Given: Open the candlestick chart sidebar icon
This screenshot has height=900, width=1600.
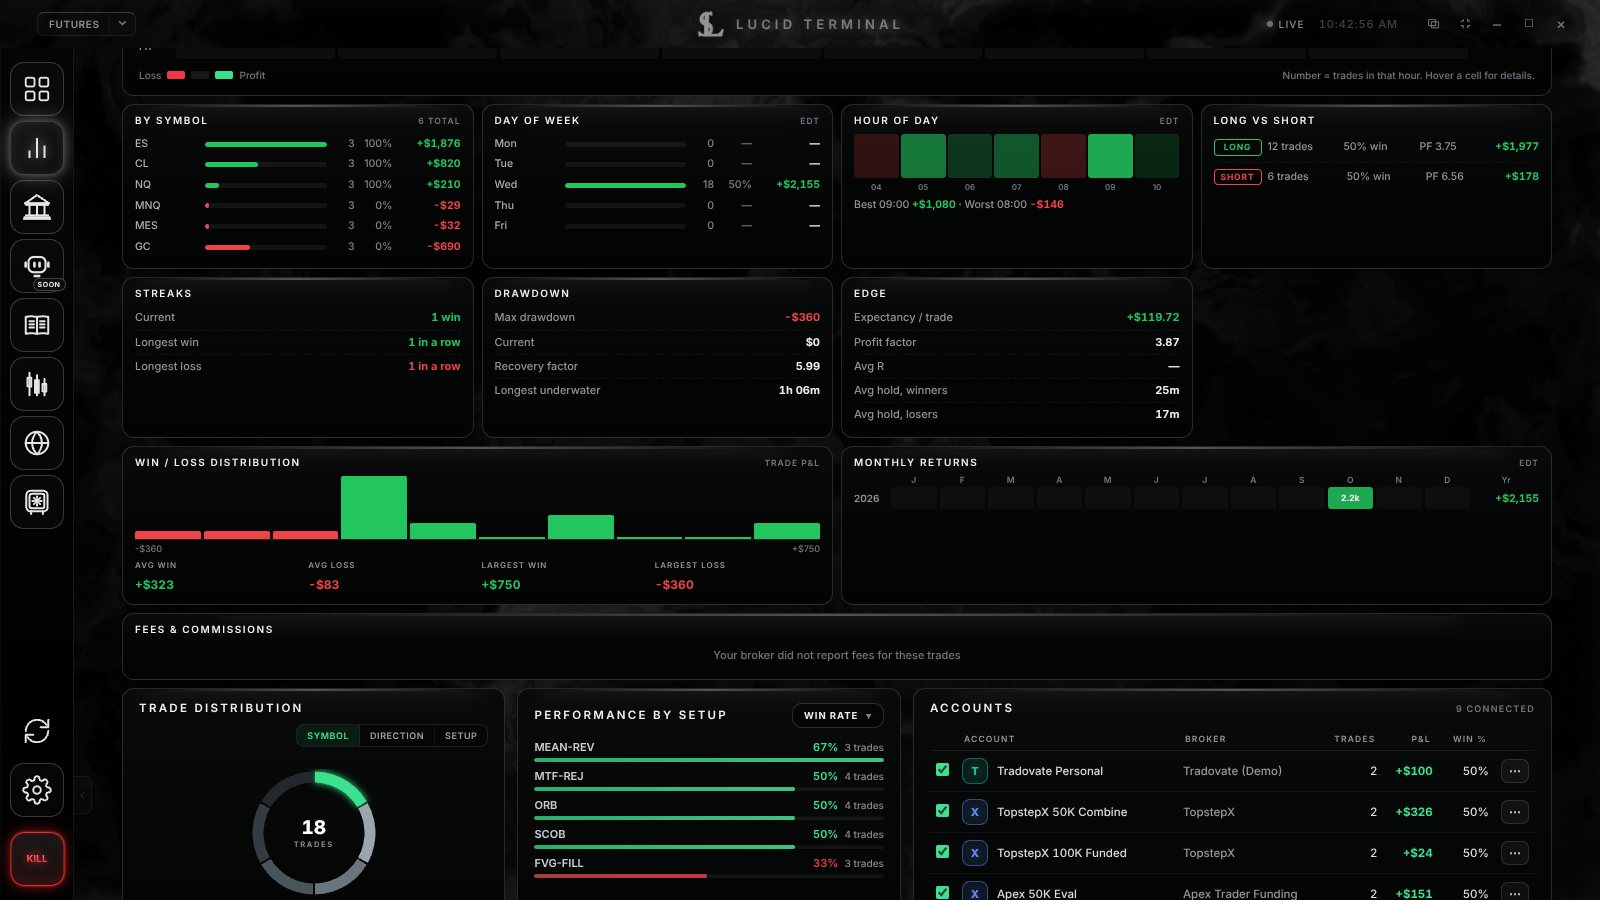Looking at the screenshot, I should (x=37, y=384).
